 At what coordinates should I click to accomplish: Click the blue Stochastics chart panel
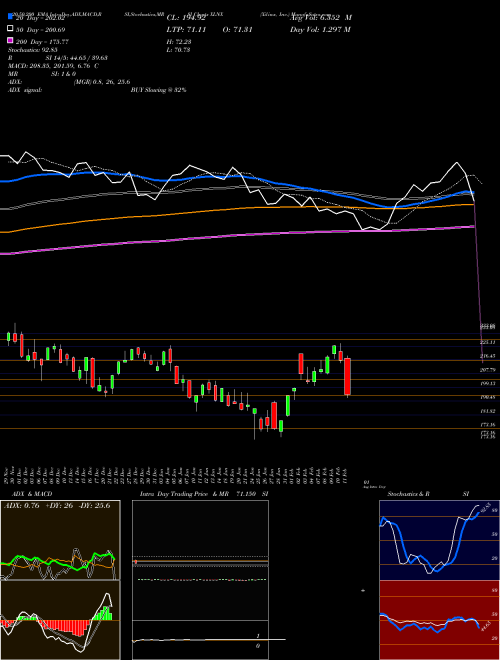coord(439,540)
